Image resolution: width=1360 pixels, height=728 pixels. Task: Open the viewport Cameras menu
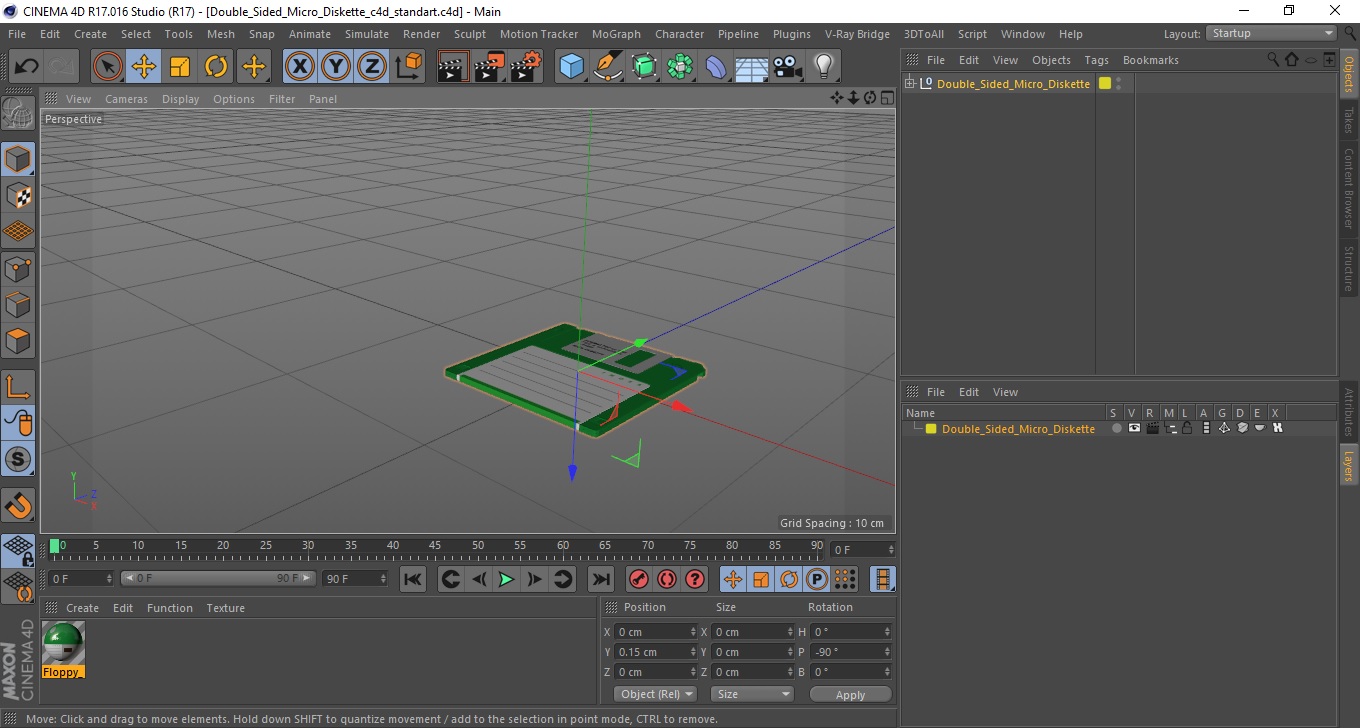126,99
